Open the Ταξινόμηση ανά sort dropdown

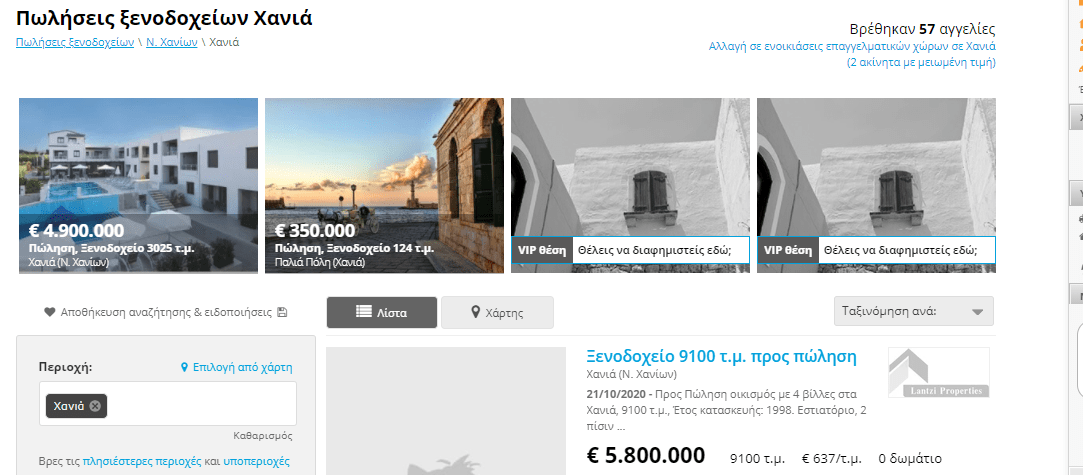(x=914, y=311)
